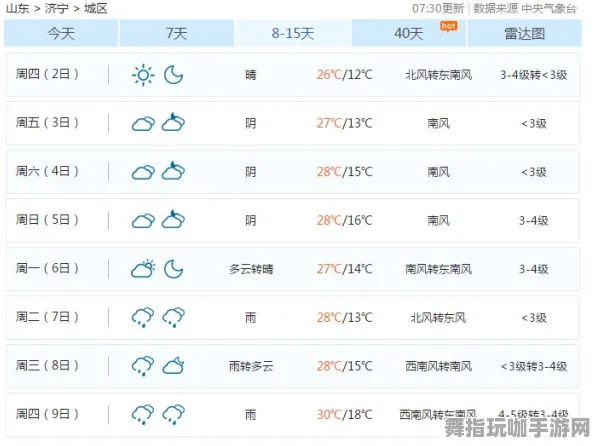Click the rain night icon for 周二 7日

point(174,317)
